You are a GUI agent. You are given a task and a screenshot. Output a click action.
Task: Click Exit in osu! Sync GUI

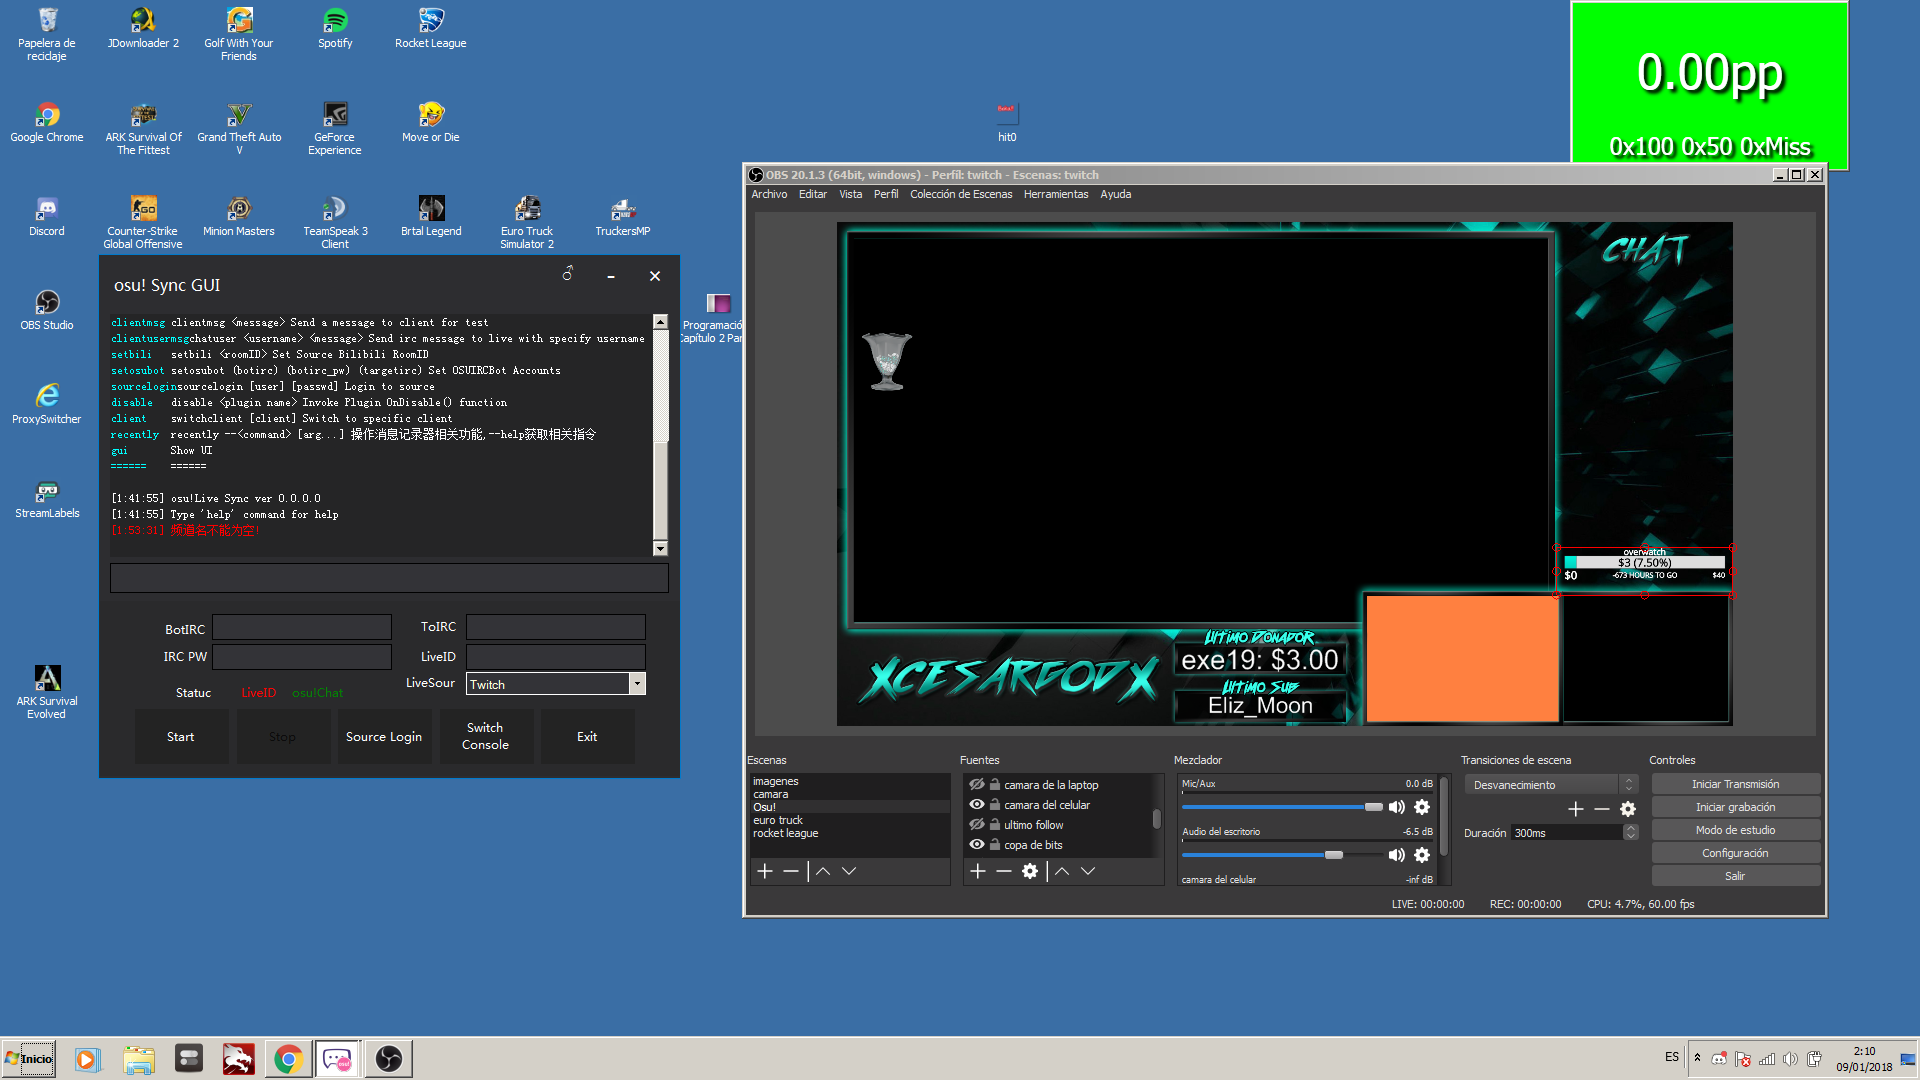coord(587,737)
